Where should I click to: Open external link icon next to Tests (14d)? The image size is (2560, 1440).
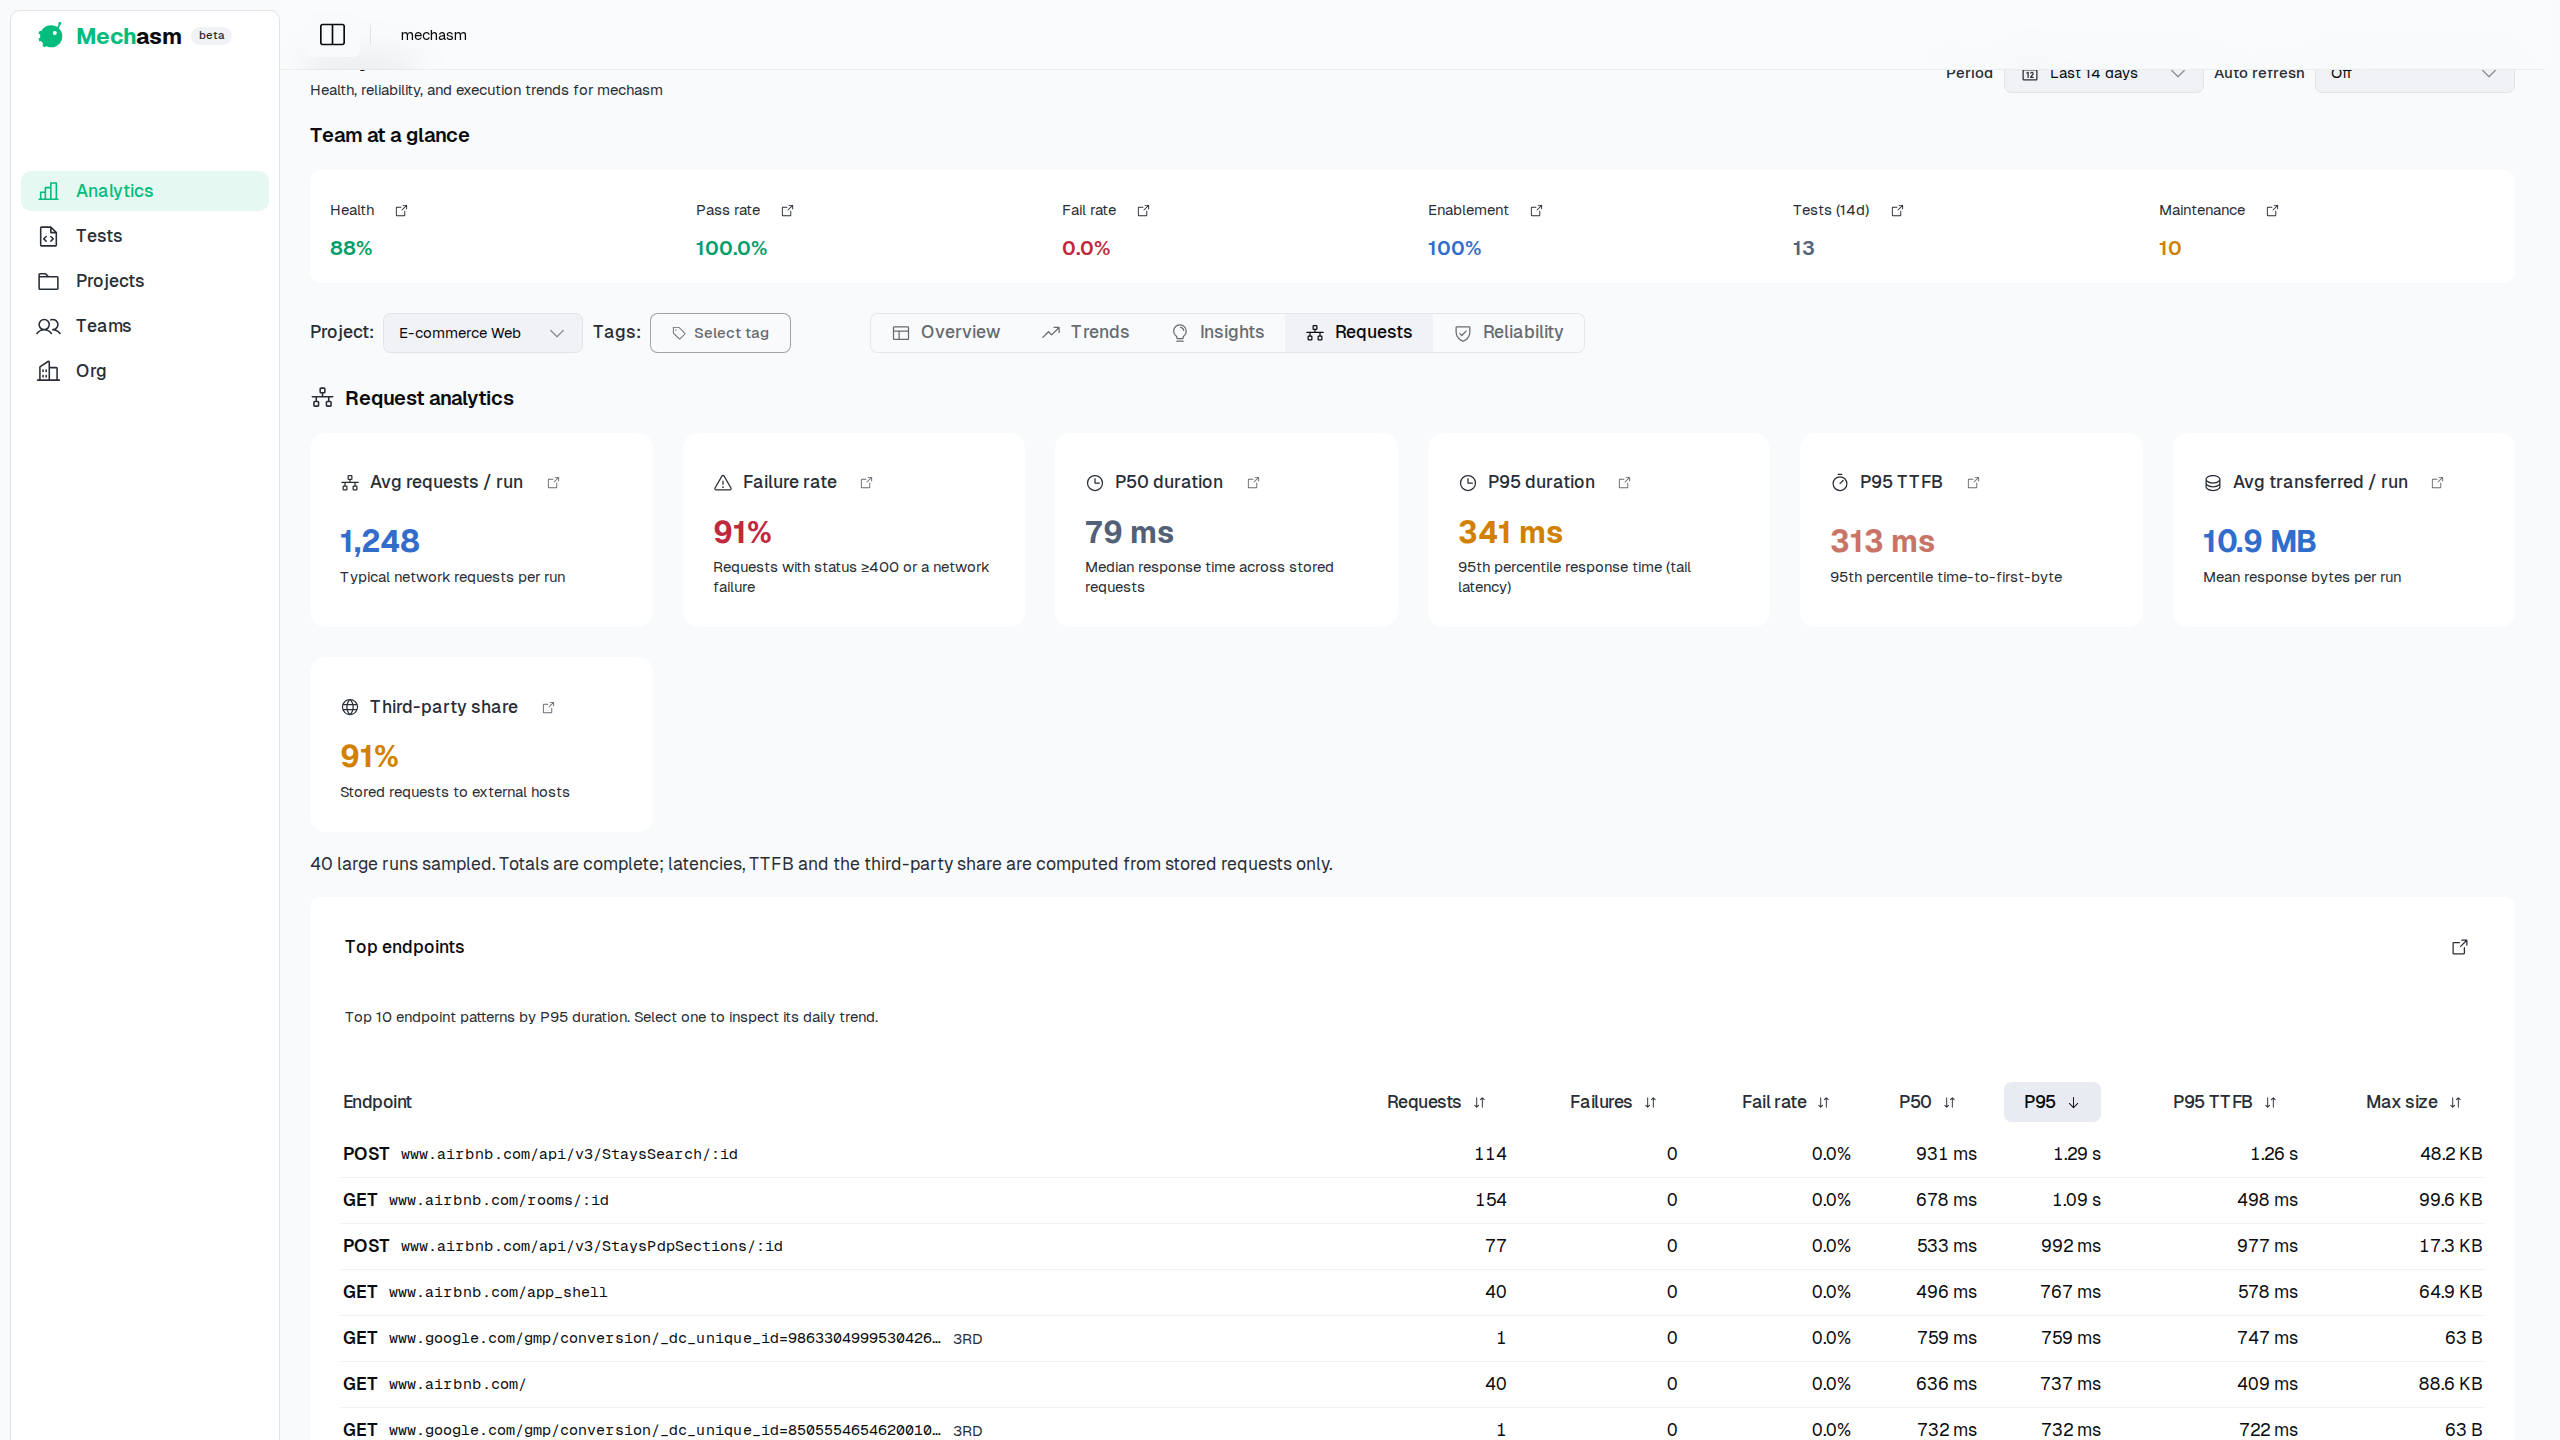(1897, 210)
